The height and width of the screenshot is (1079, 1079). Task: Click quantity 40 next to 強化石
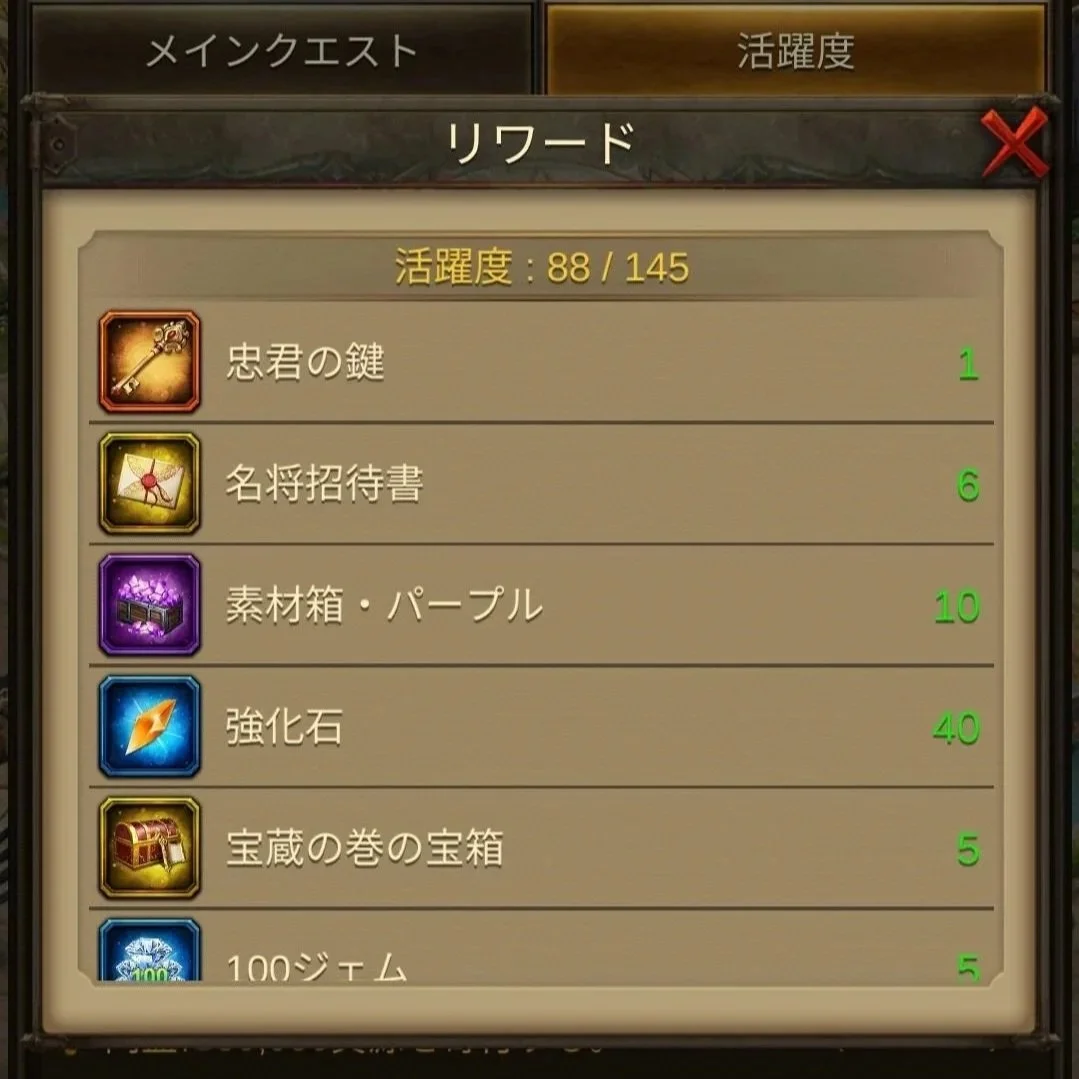pos(957,729)
